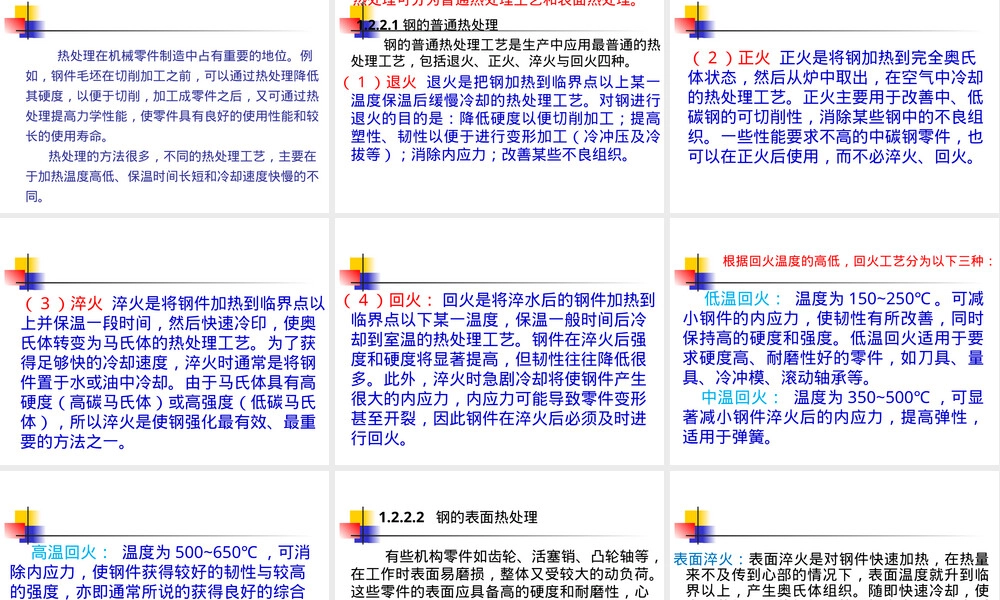This screenshot has height=600, width=1000.
Task: Click the label 中温回火：
Action: [x=741, y=397]
